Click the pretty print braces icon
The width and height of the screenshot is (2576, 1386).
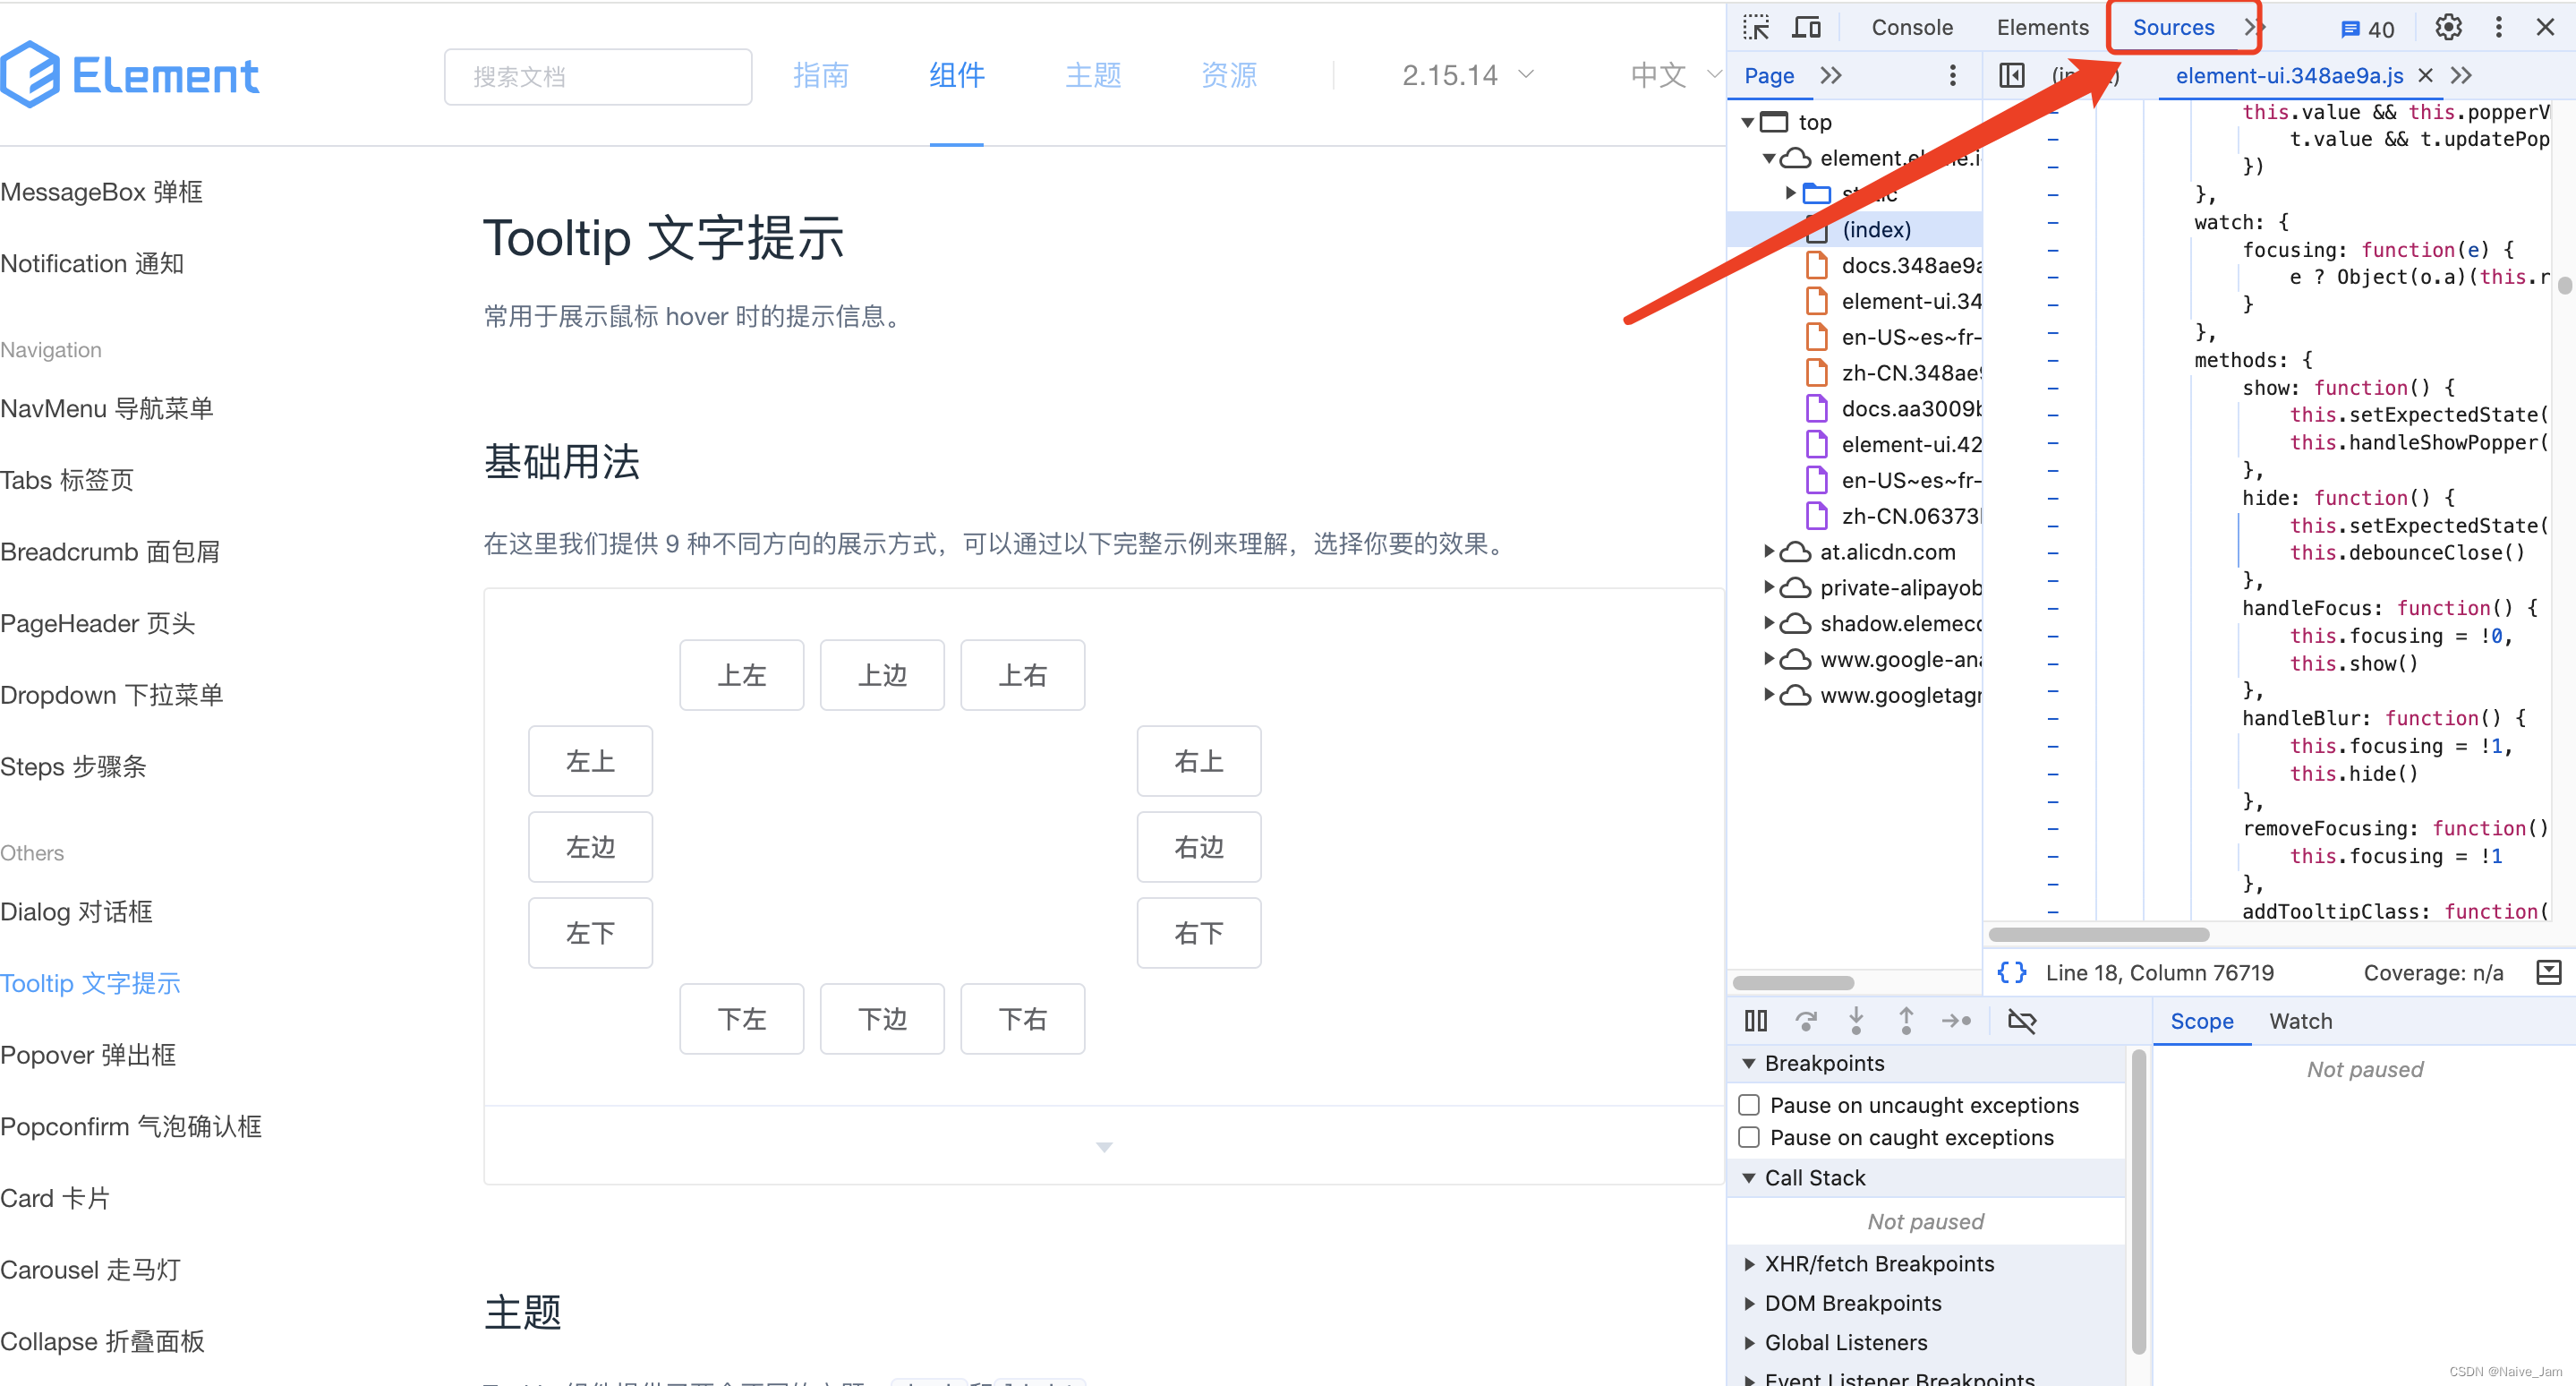(x=2011, y=972)
